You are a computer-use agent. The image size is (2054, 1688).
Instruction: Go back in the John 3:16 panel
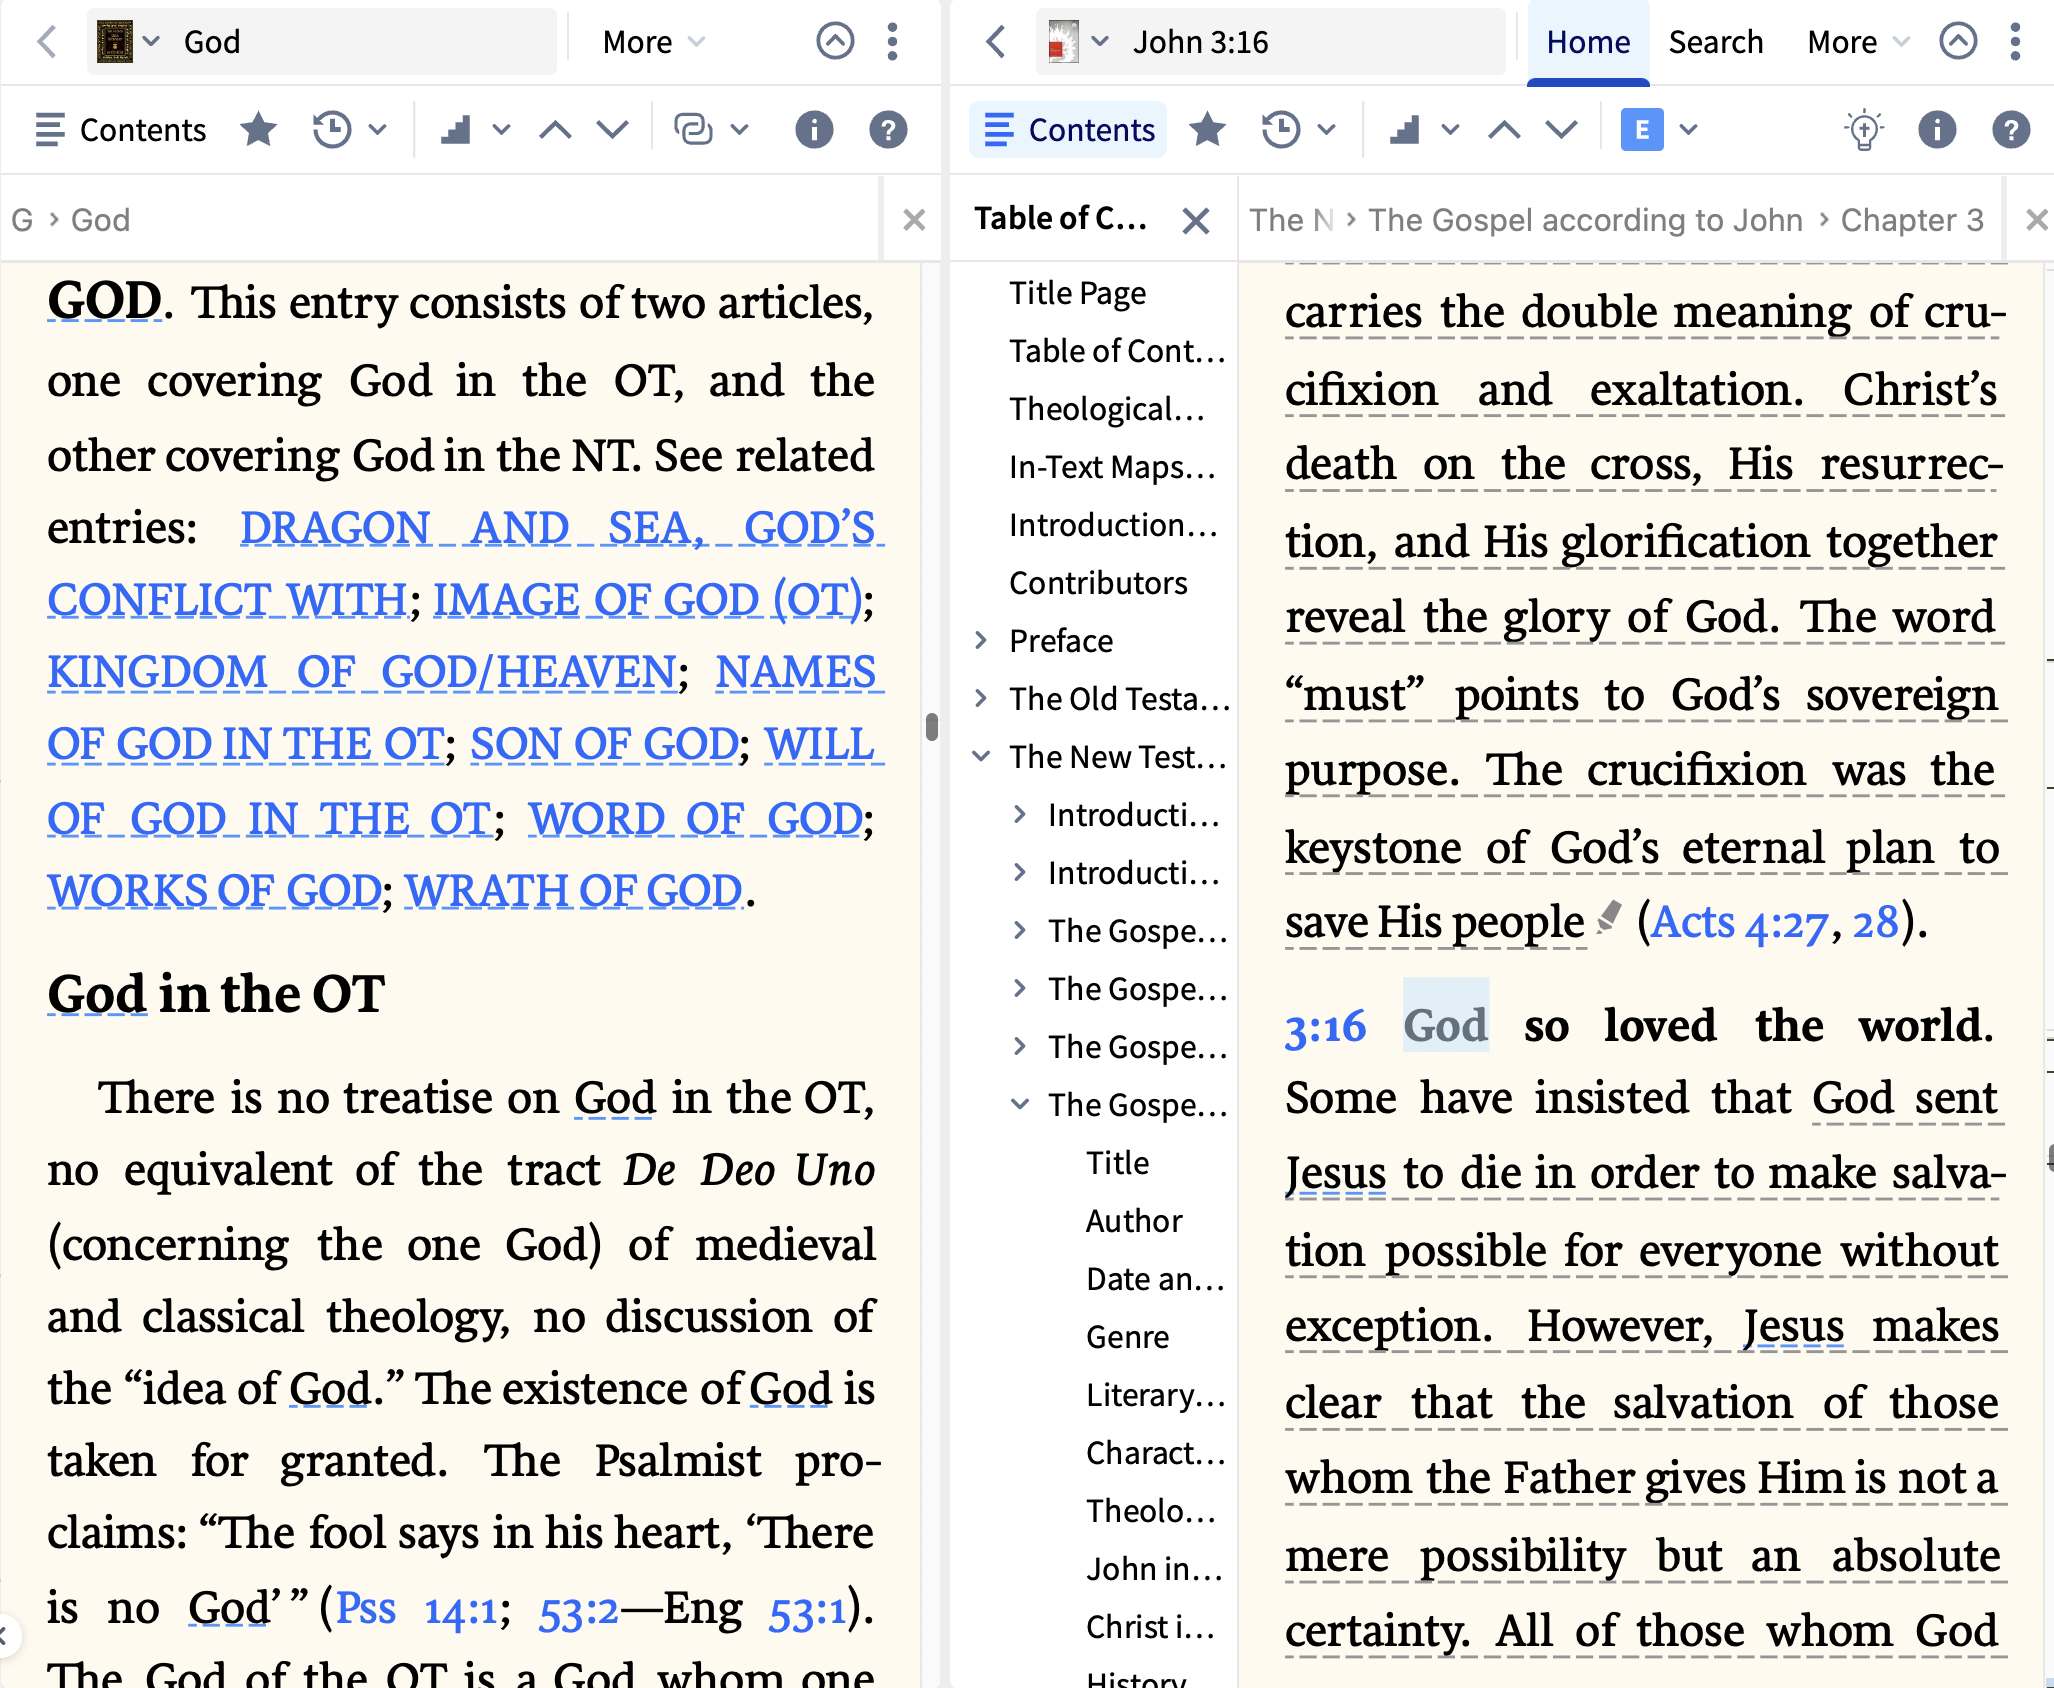click(995, 42)
